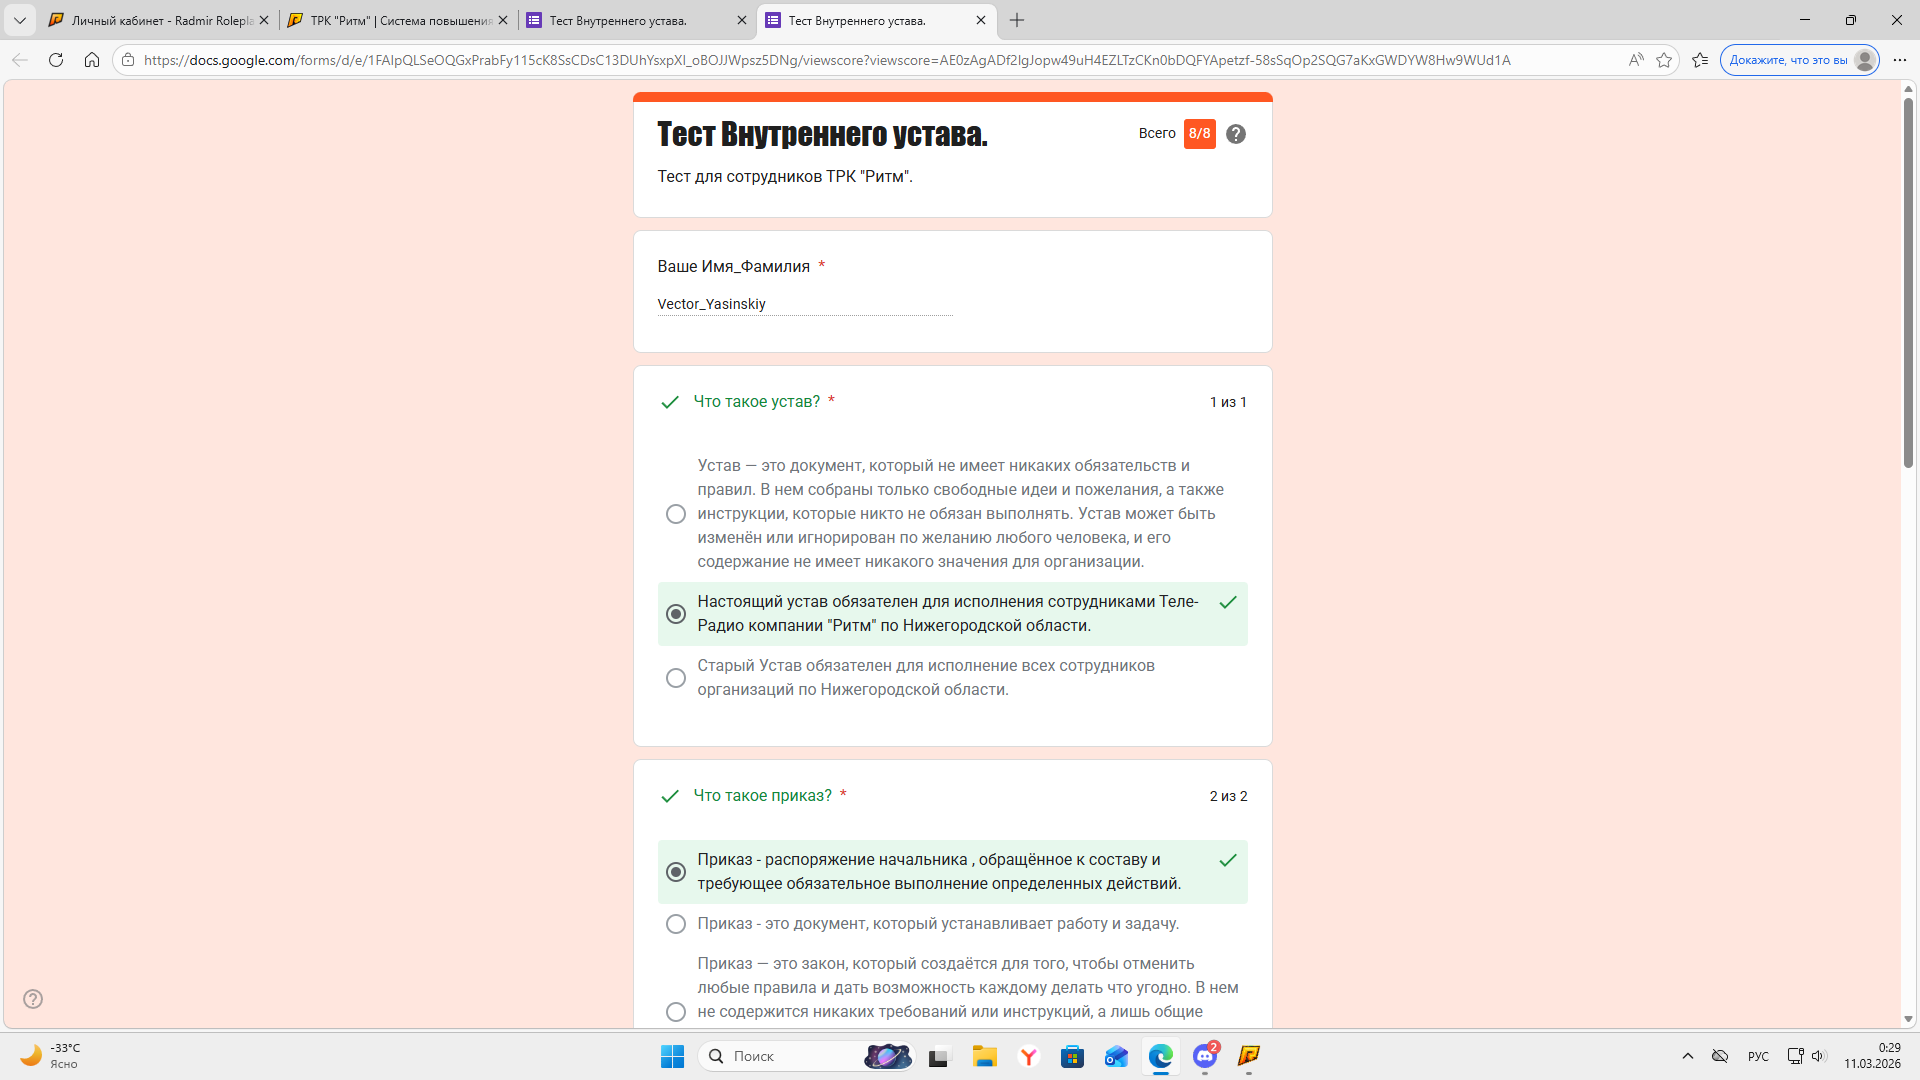The image size is (1920, 1080).
Task: Open a new browser tab
Action: (x=1017, y=20)
